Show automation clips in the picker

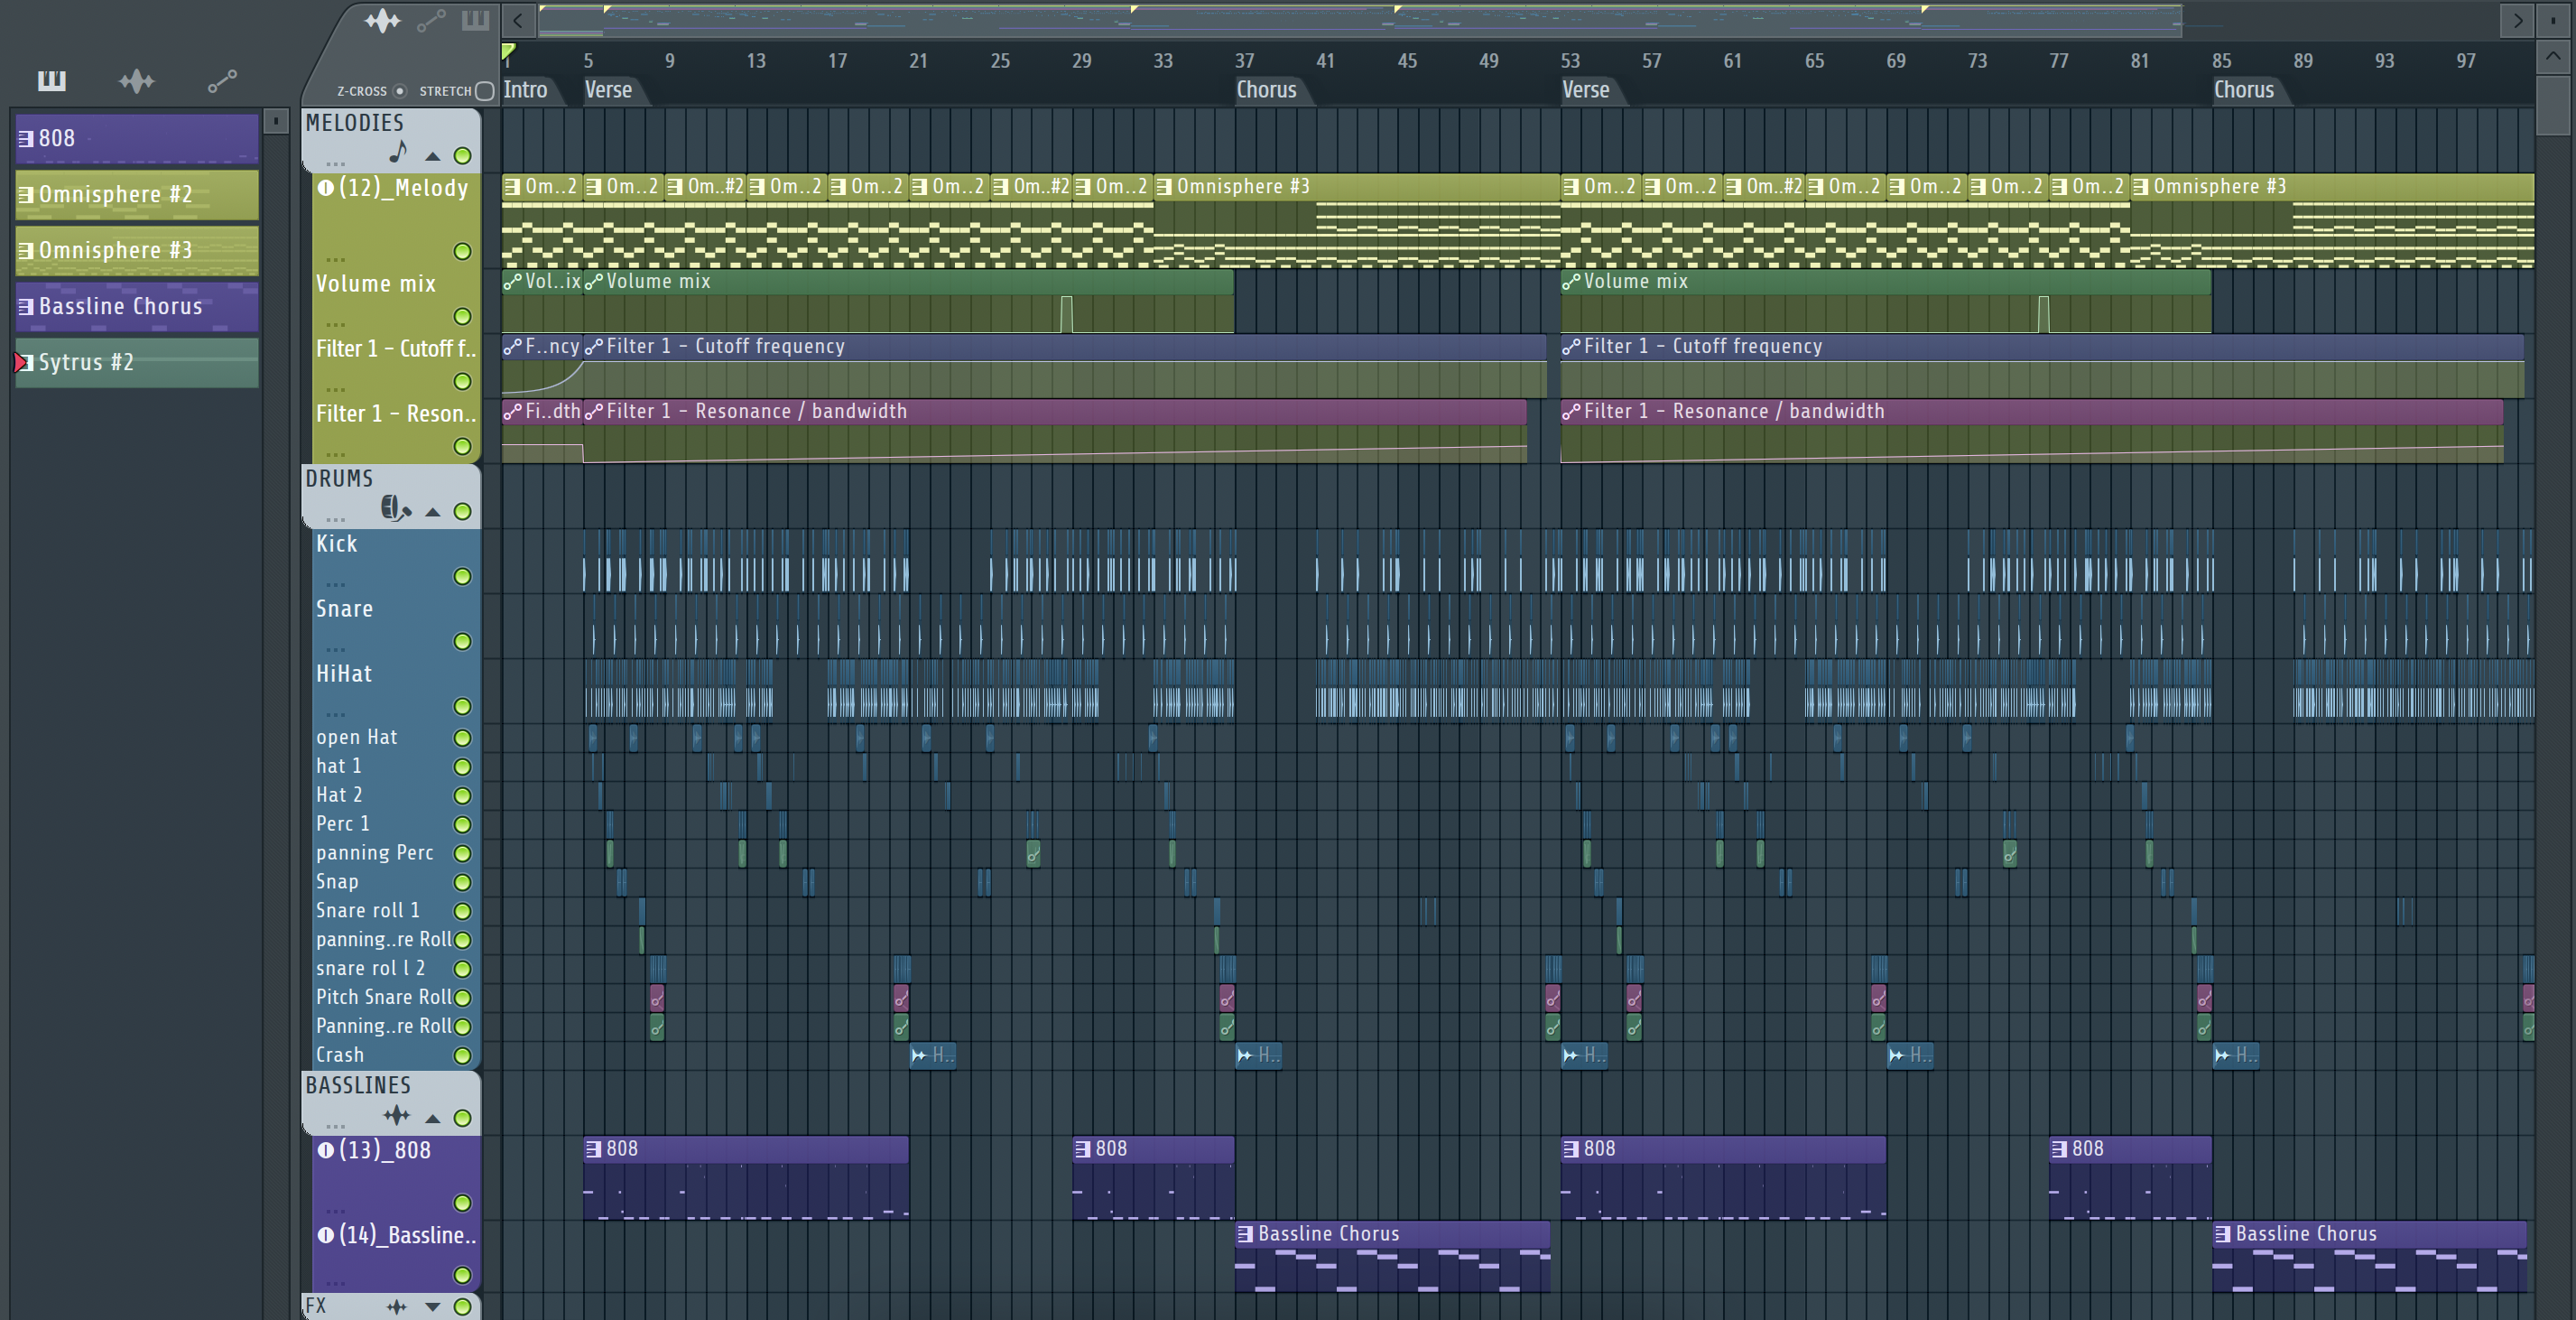[222, 81]
